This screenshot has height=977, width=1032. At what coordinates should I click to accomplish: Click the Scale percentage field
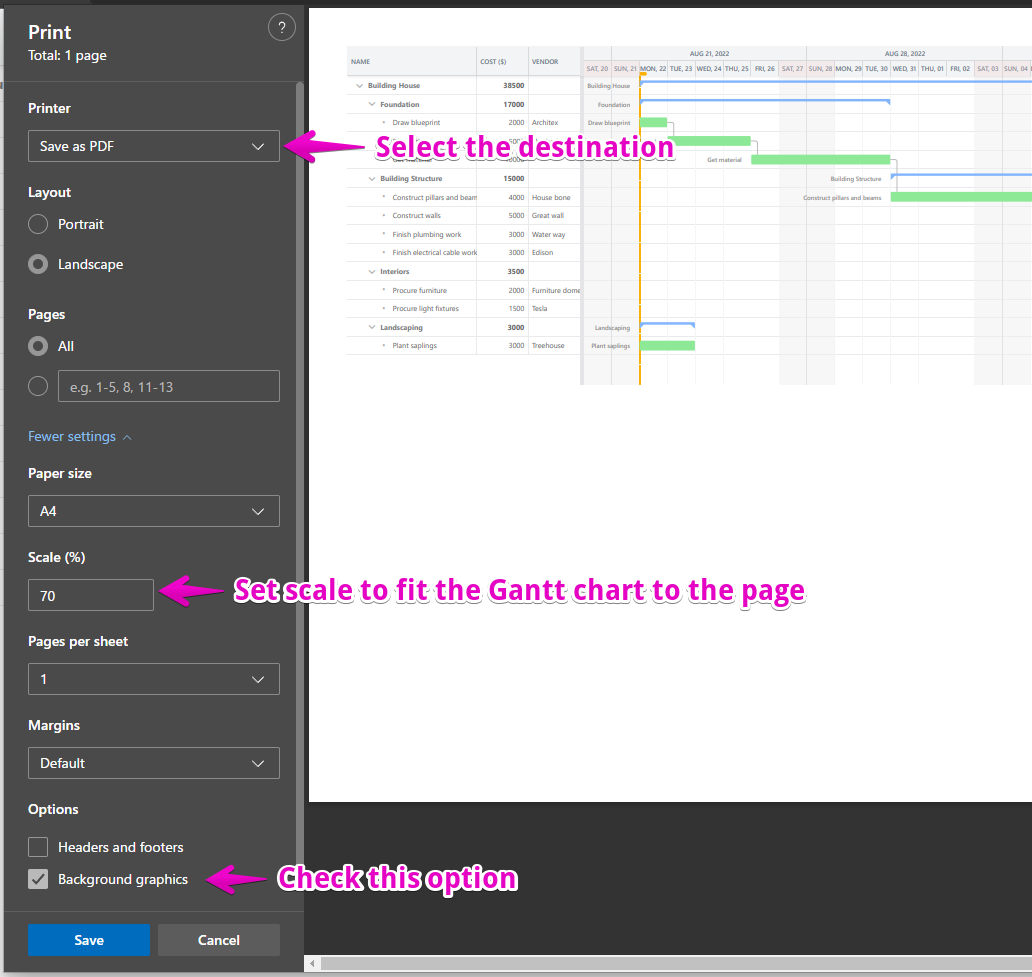point(90,595)
